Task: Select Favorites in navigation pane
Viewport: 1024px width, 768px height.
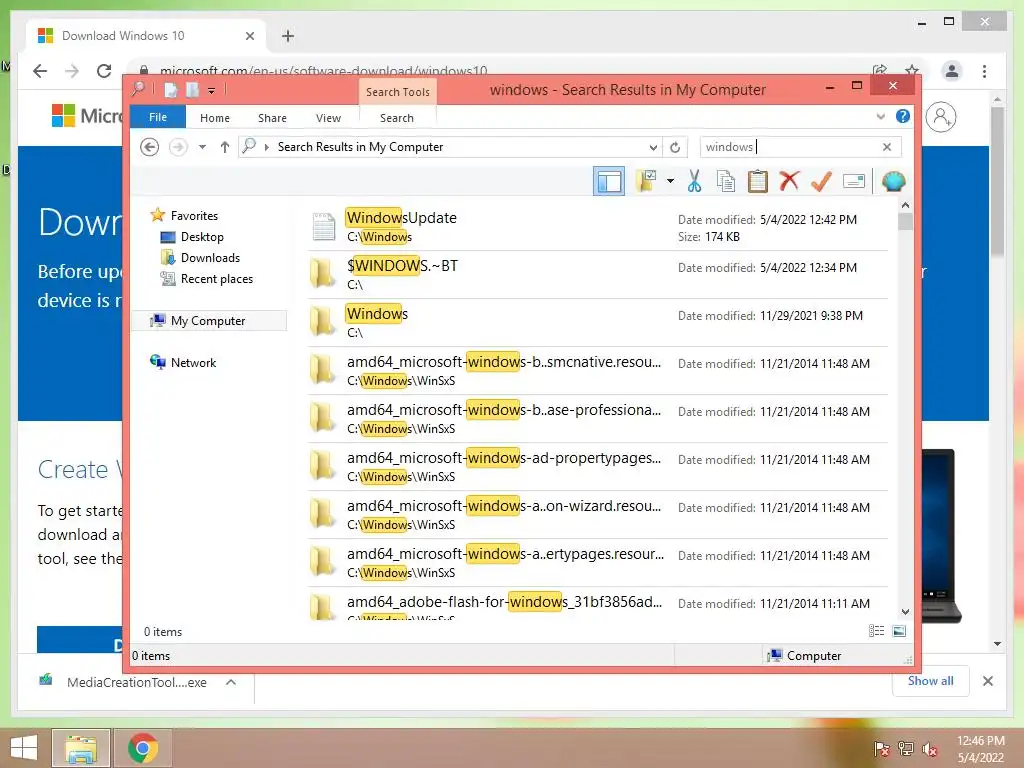Action: coord(194,216)
